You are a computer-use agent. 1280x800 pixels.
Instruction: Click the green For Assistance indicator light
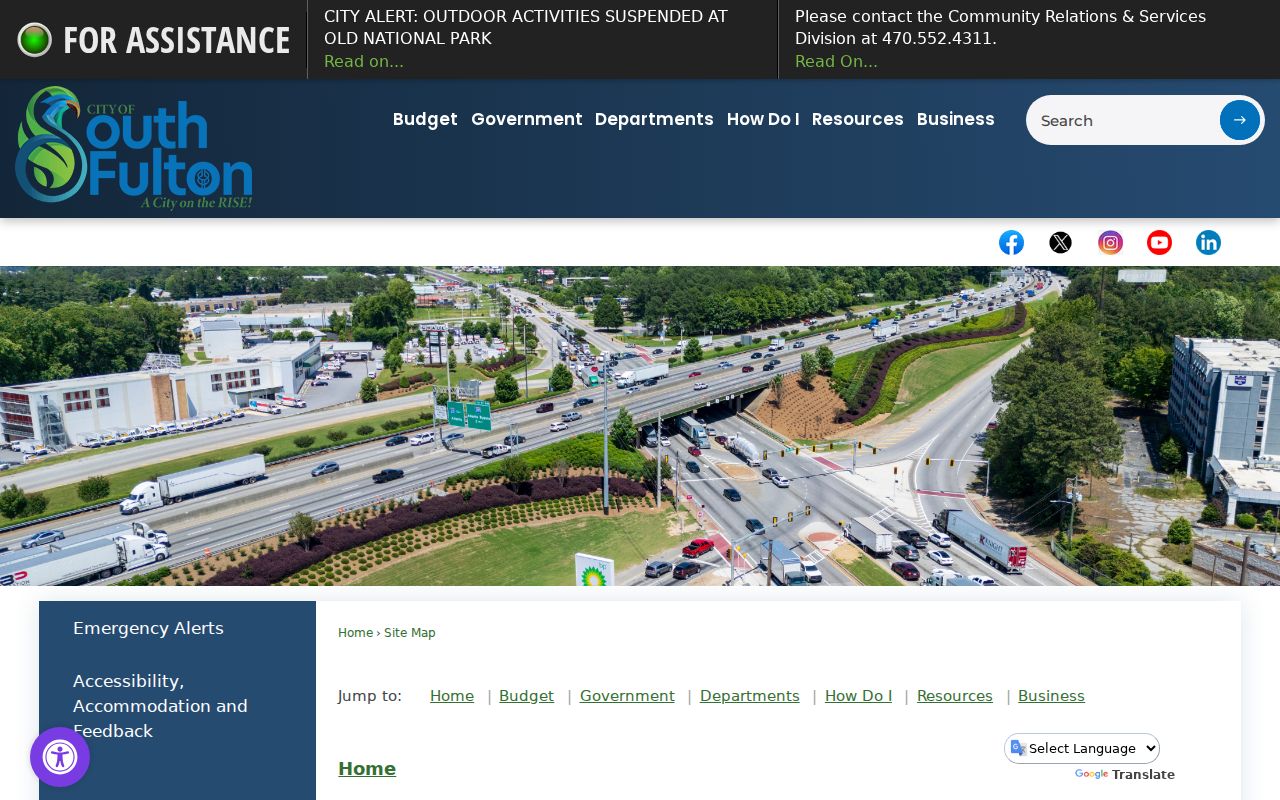[35, 40]
